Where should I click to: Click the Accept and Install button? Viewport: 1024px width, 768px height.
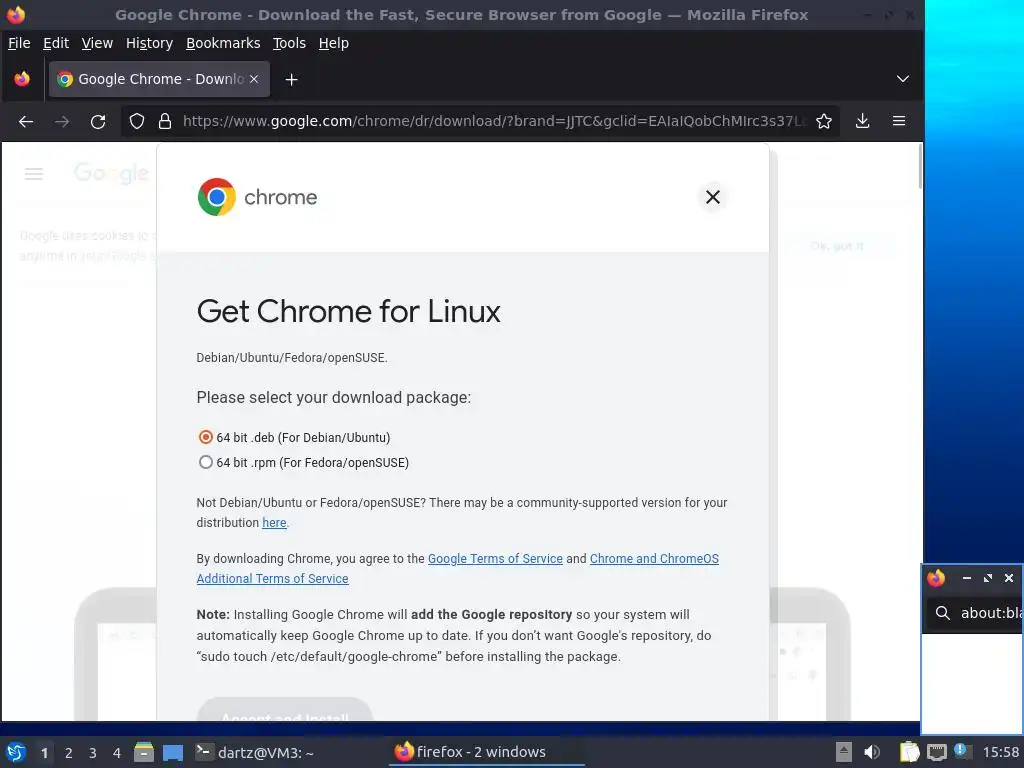[285, 709]
